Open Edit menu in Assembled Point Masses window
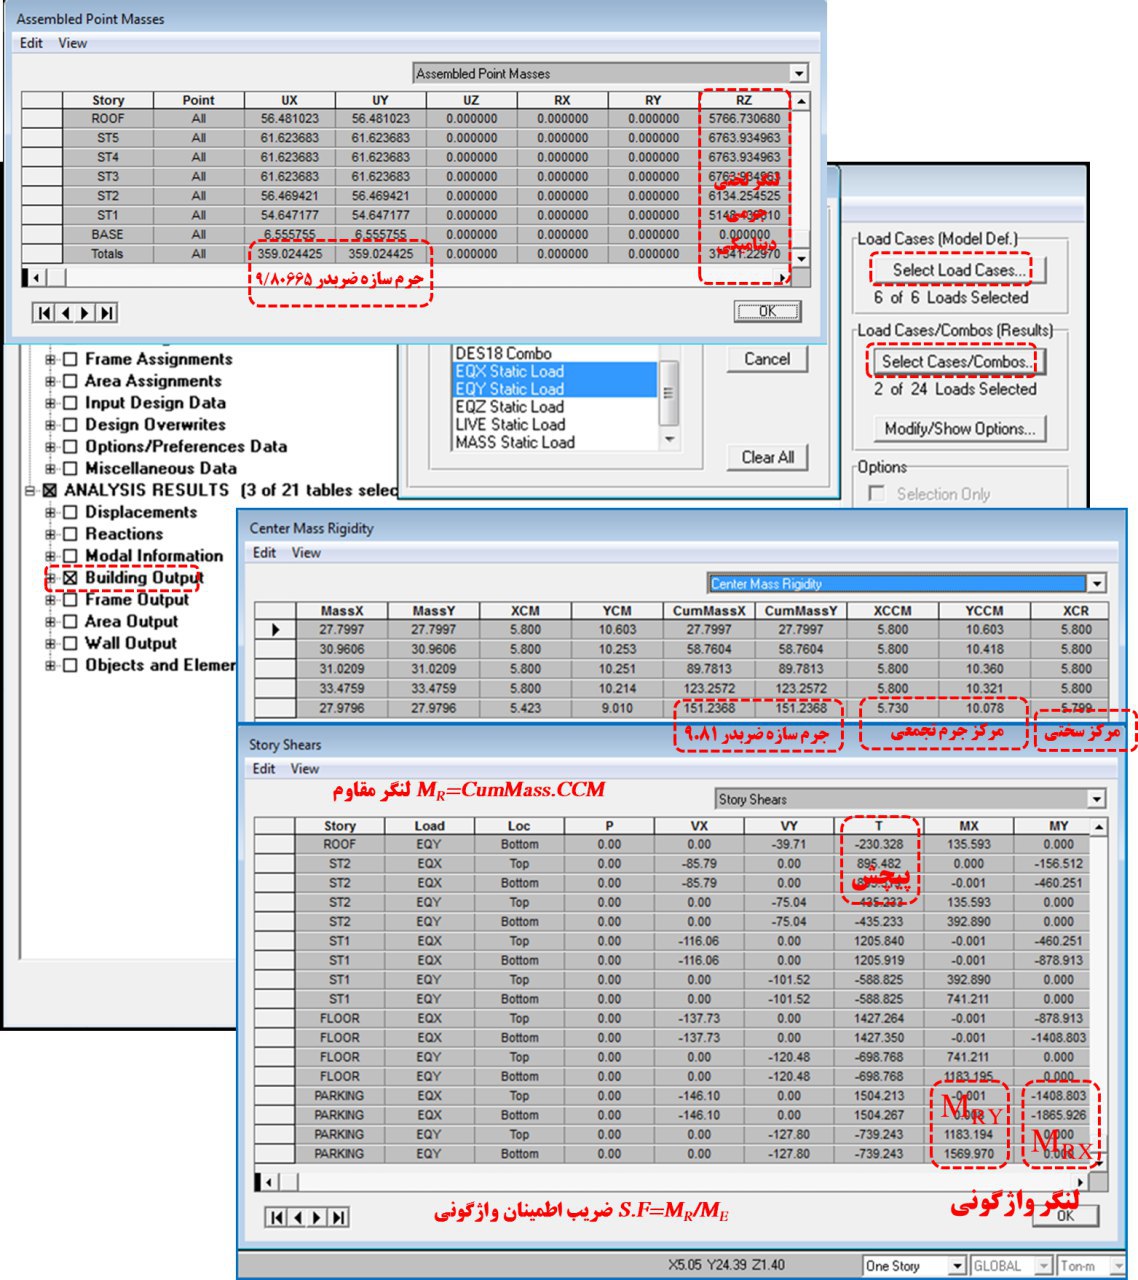The image size is (1138, 1280). 31,43
